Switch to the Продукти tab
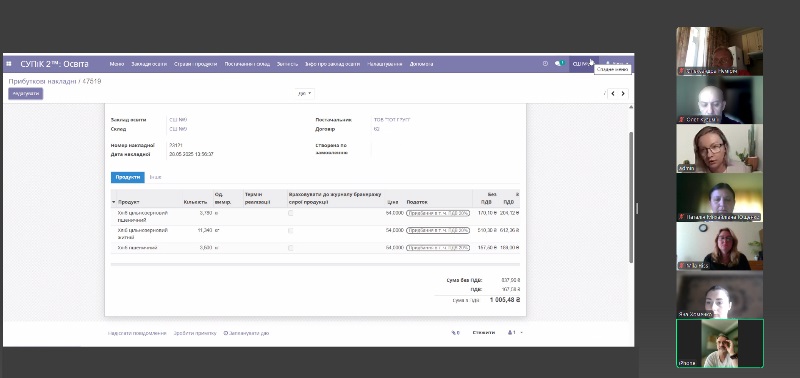800x378 pixels. tap(128, 177)
